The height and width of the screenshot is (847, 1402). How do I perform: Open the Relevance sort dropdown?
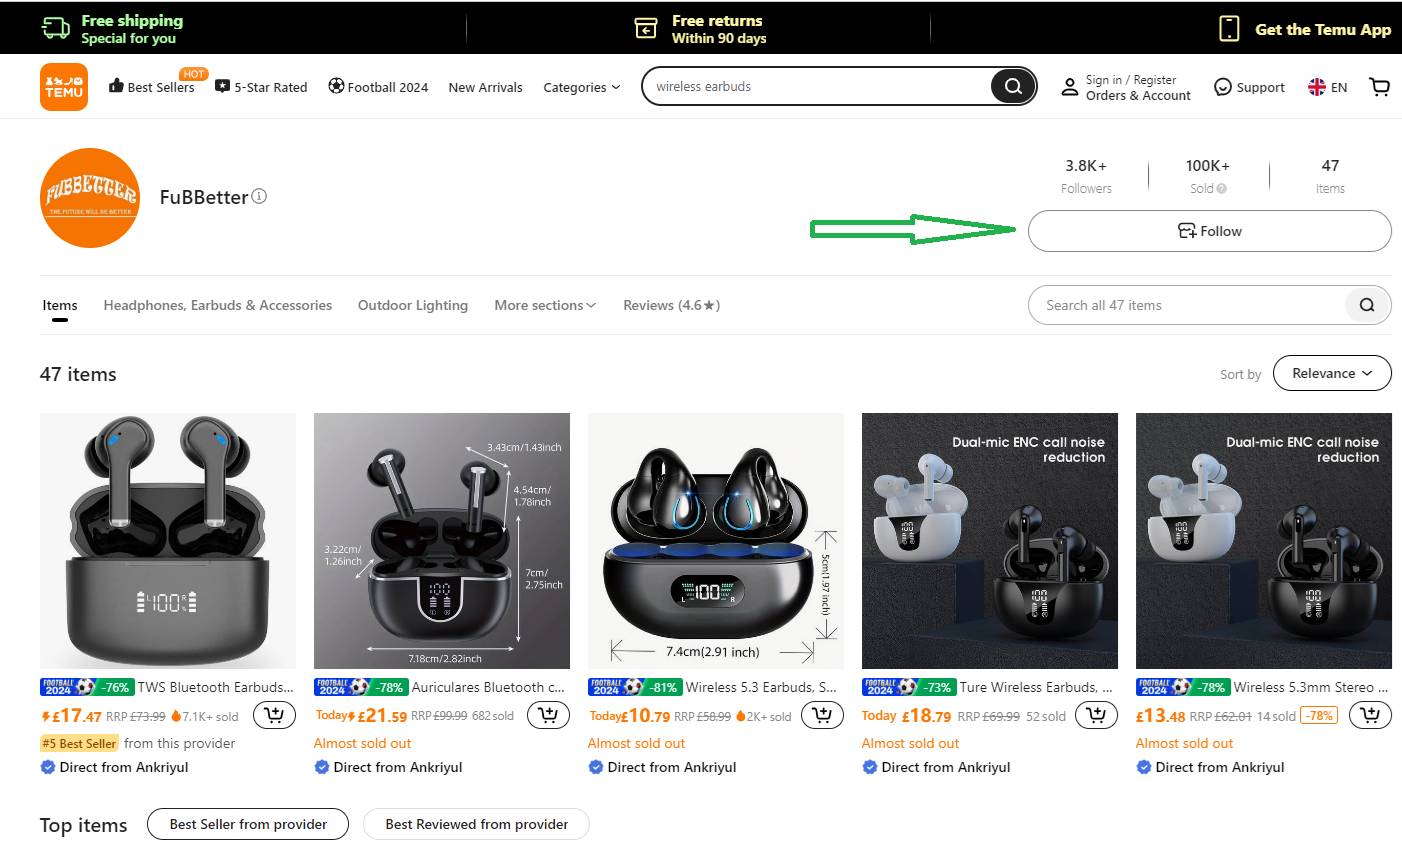tap(1332, 373)
